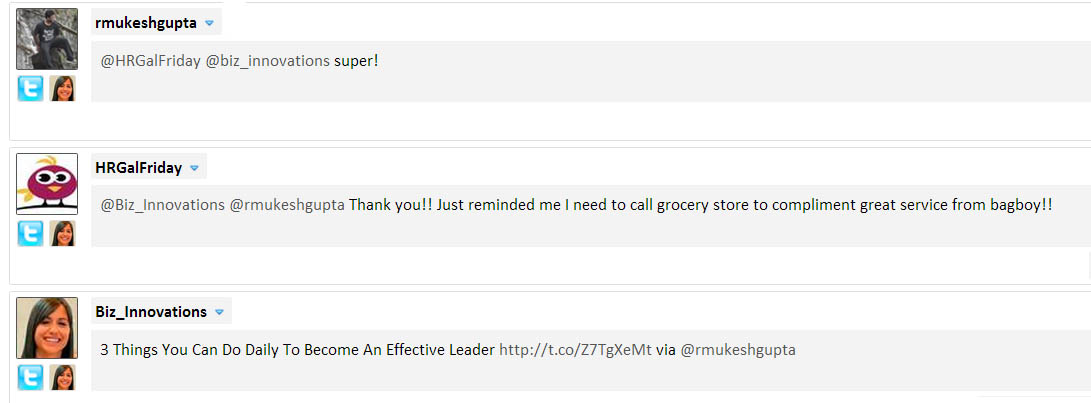Expand dropdown arrow next to Biz_Innovations
1091x403 pixels.
point(219,313)
